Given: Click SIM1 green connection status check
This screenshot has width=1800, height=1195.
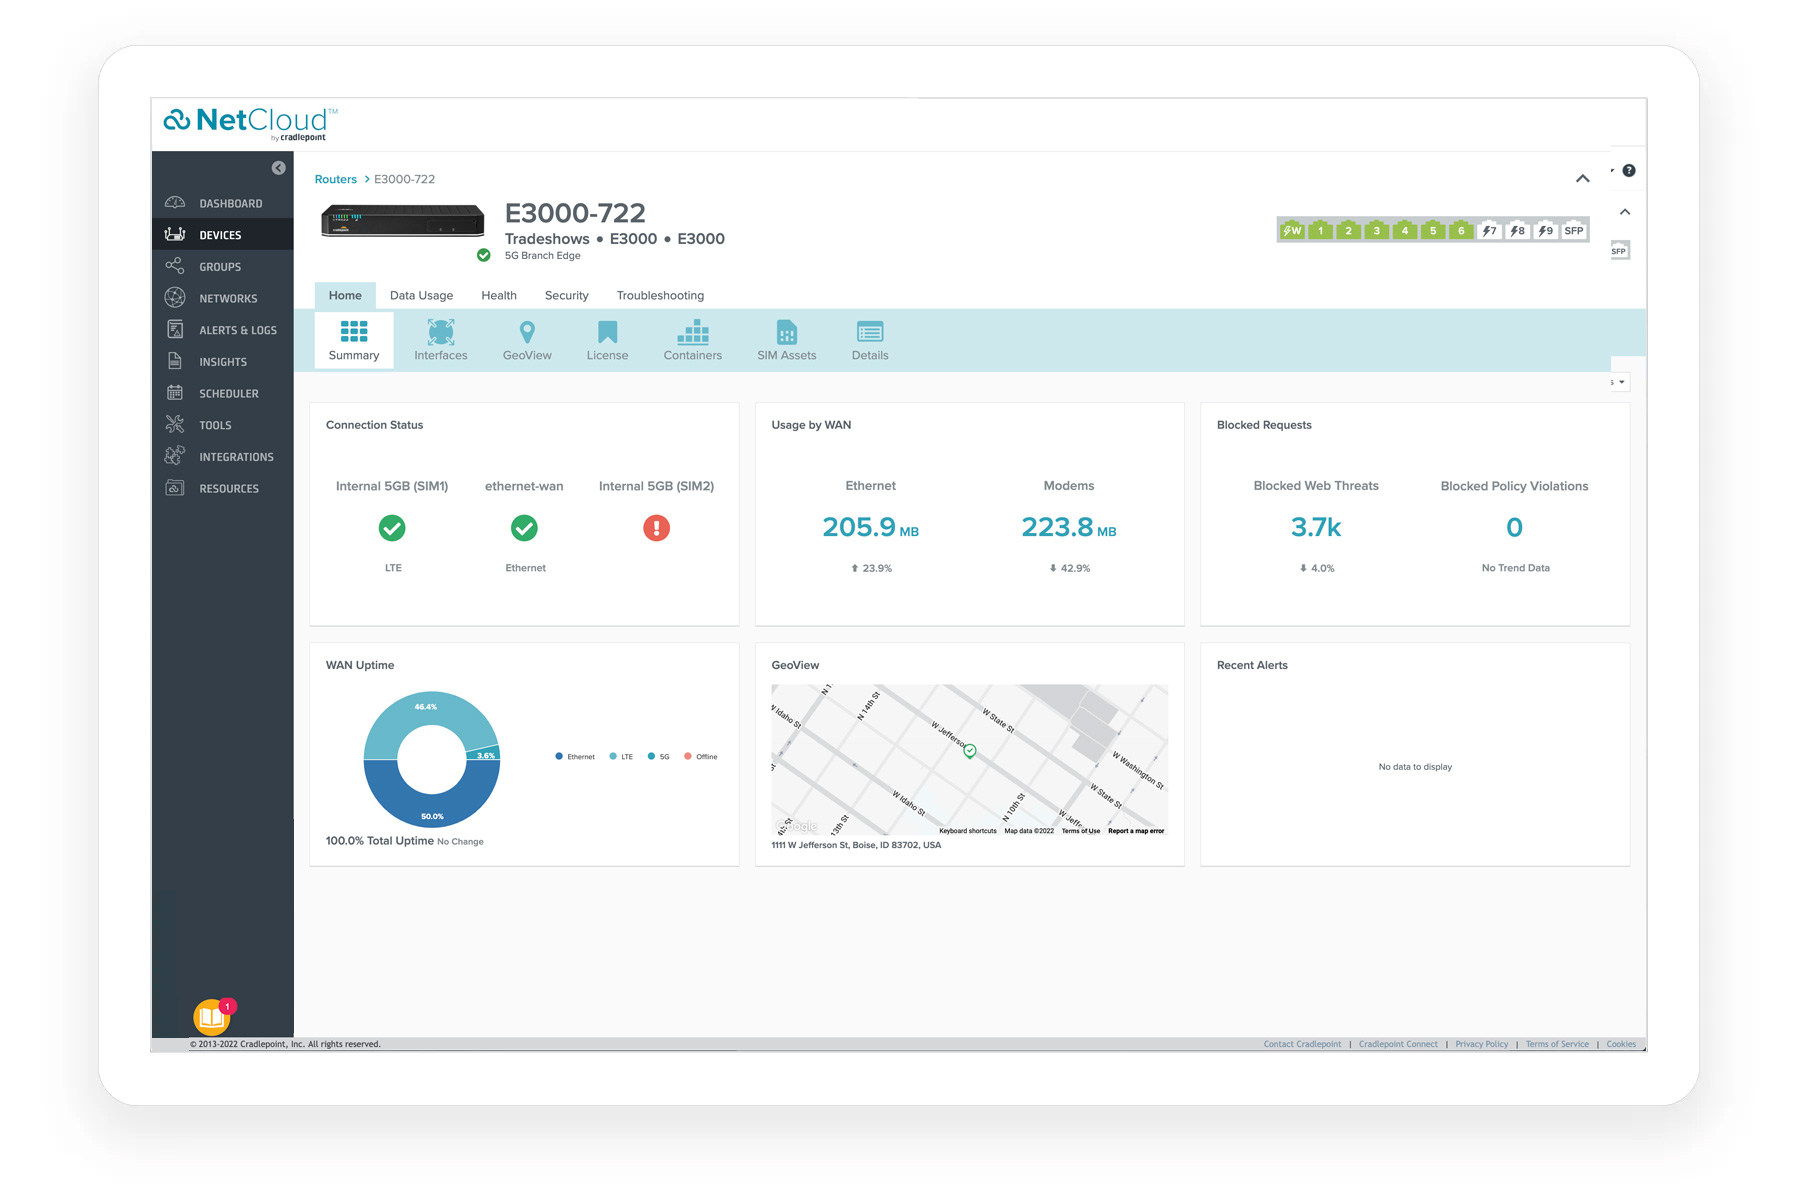Looking at the screenshot, I should click(x=392, y=528).
